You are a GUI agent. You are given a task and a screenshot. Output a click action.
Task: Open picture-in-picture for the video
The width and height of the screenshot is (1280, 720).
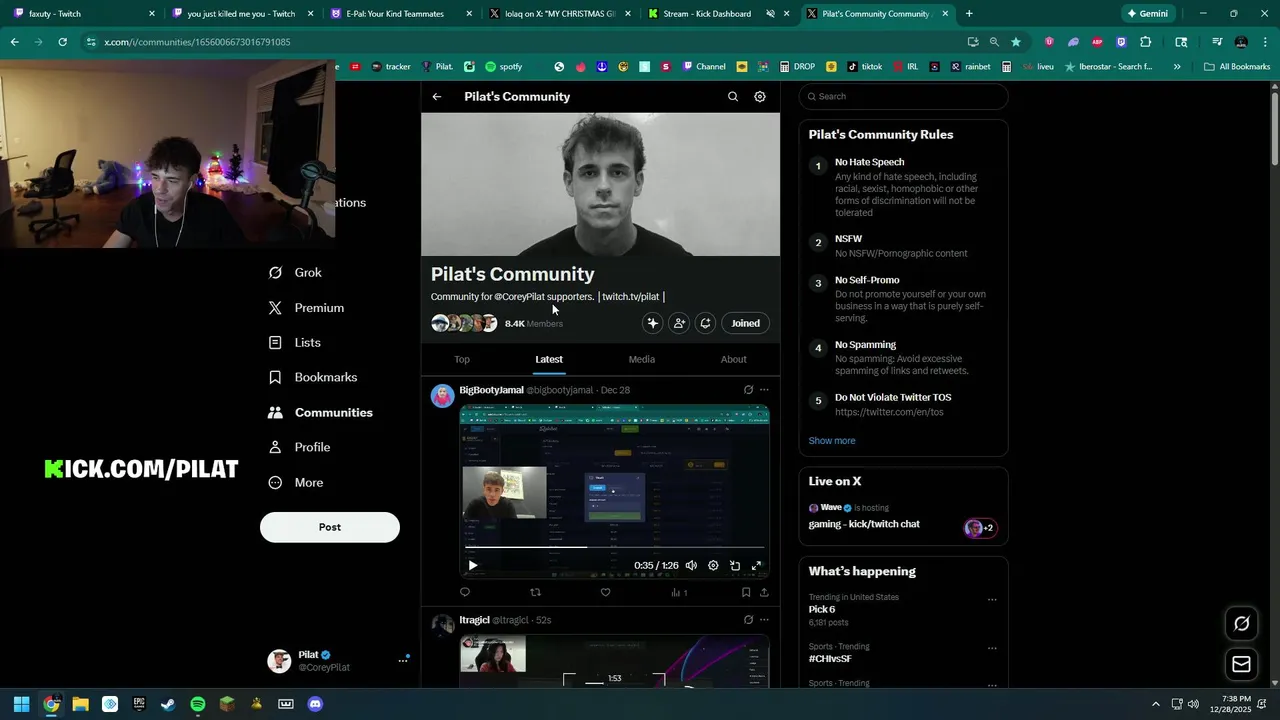735,566
